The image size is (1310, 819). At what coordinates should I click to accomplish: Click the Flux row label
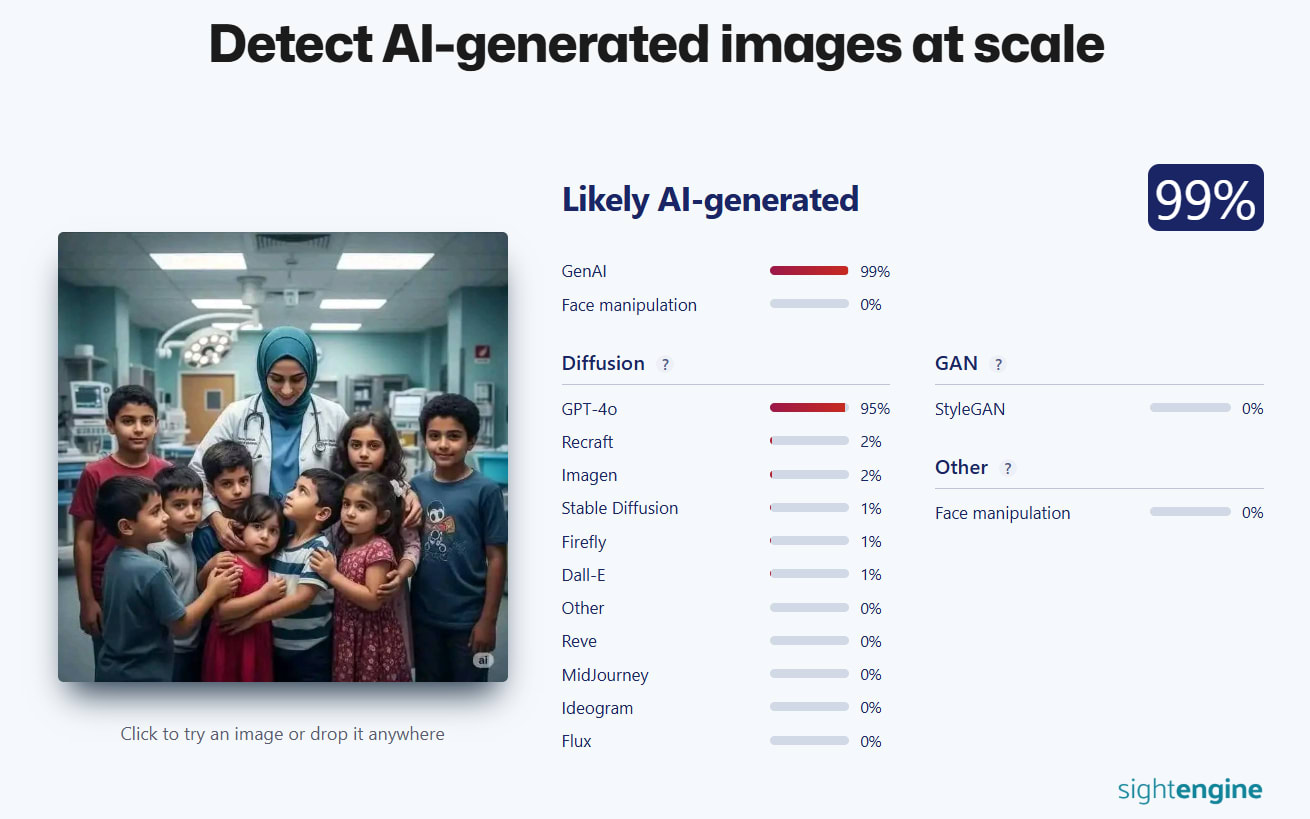coord(577,741)
